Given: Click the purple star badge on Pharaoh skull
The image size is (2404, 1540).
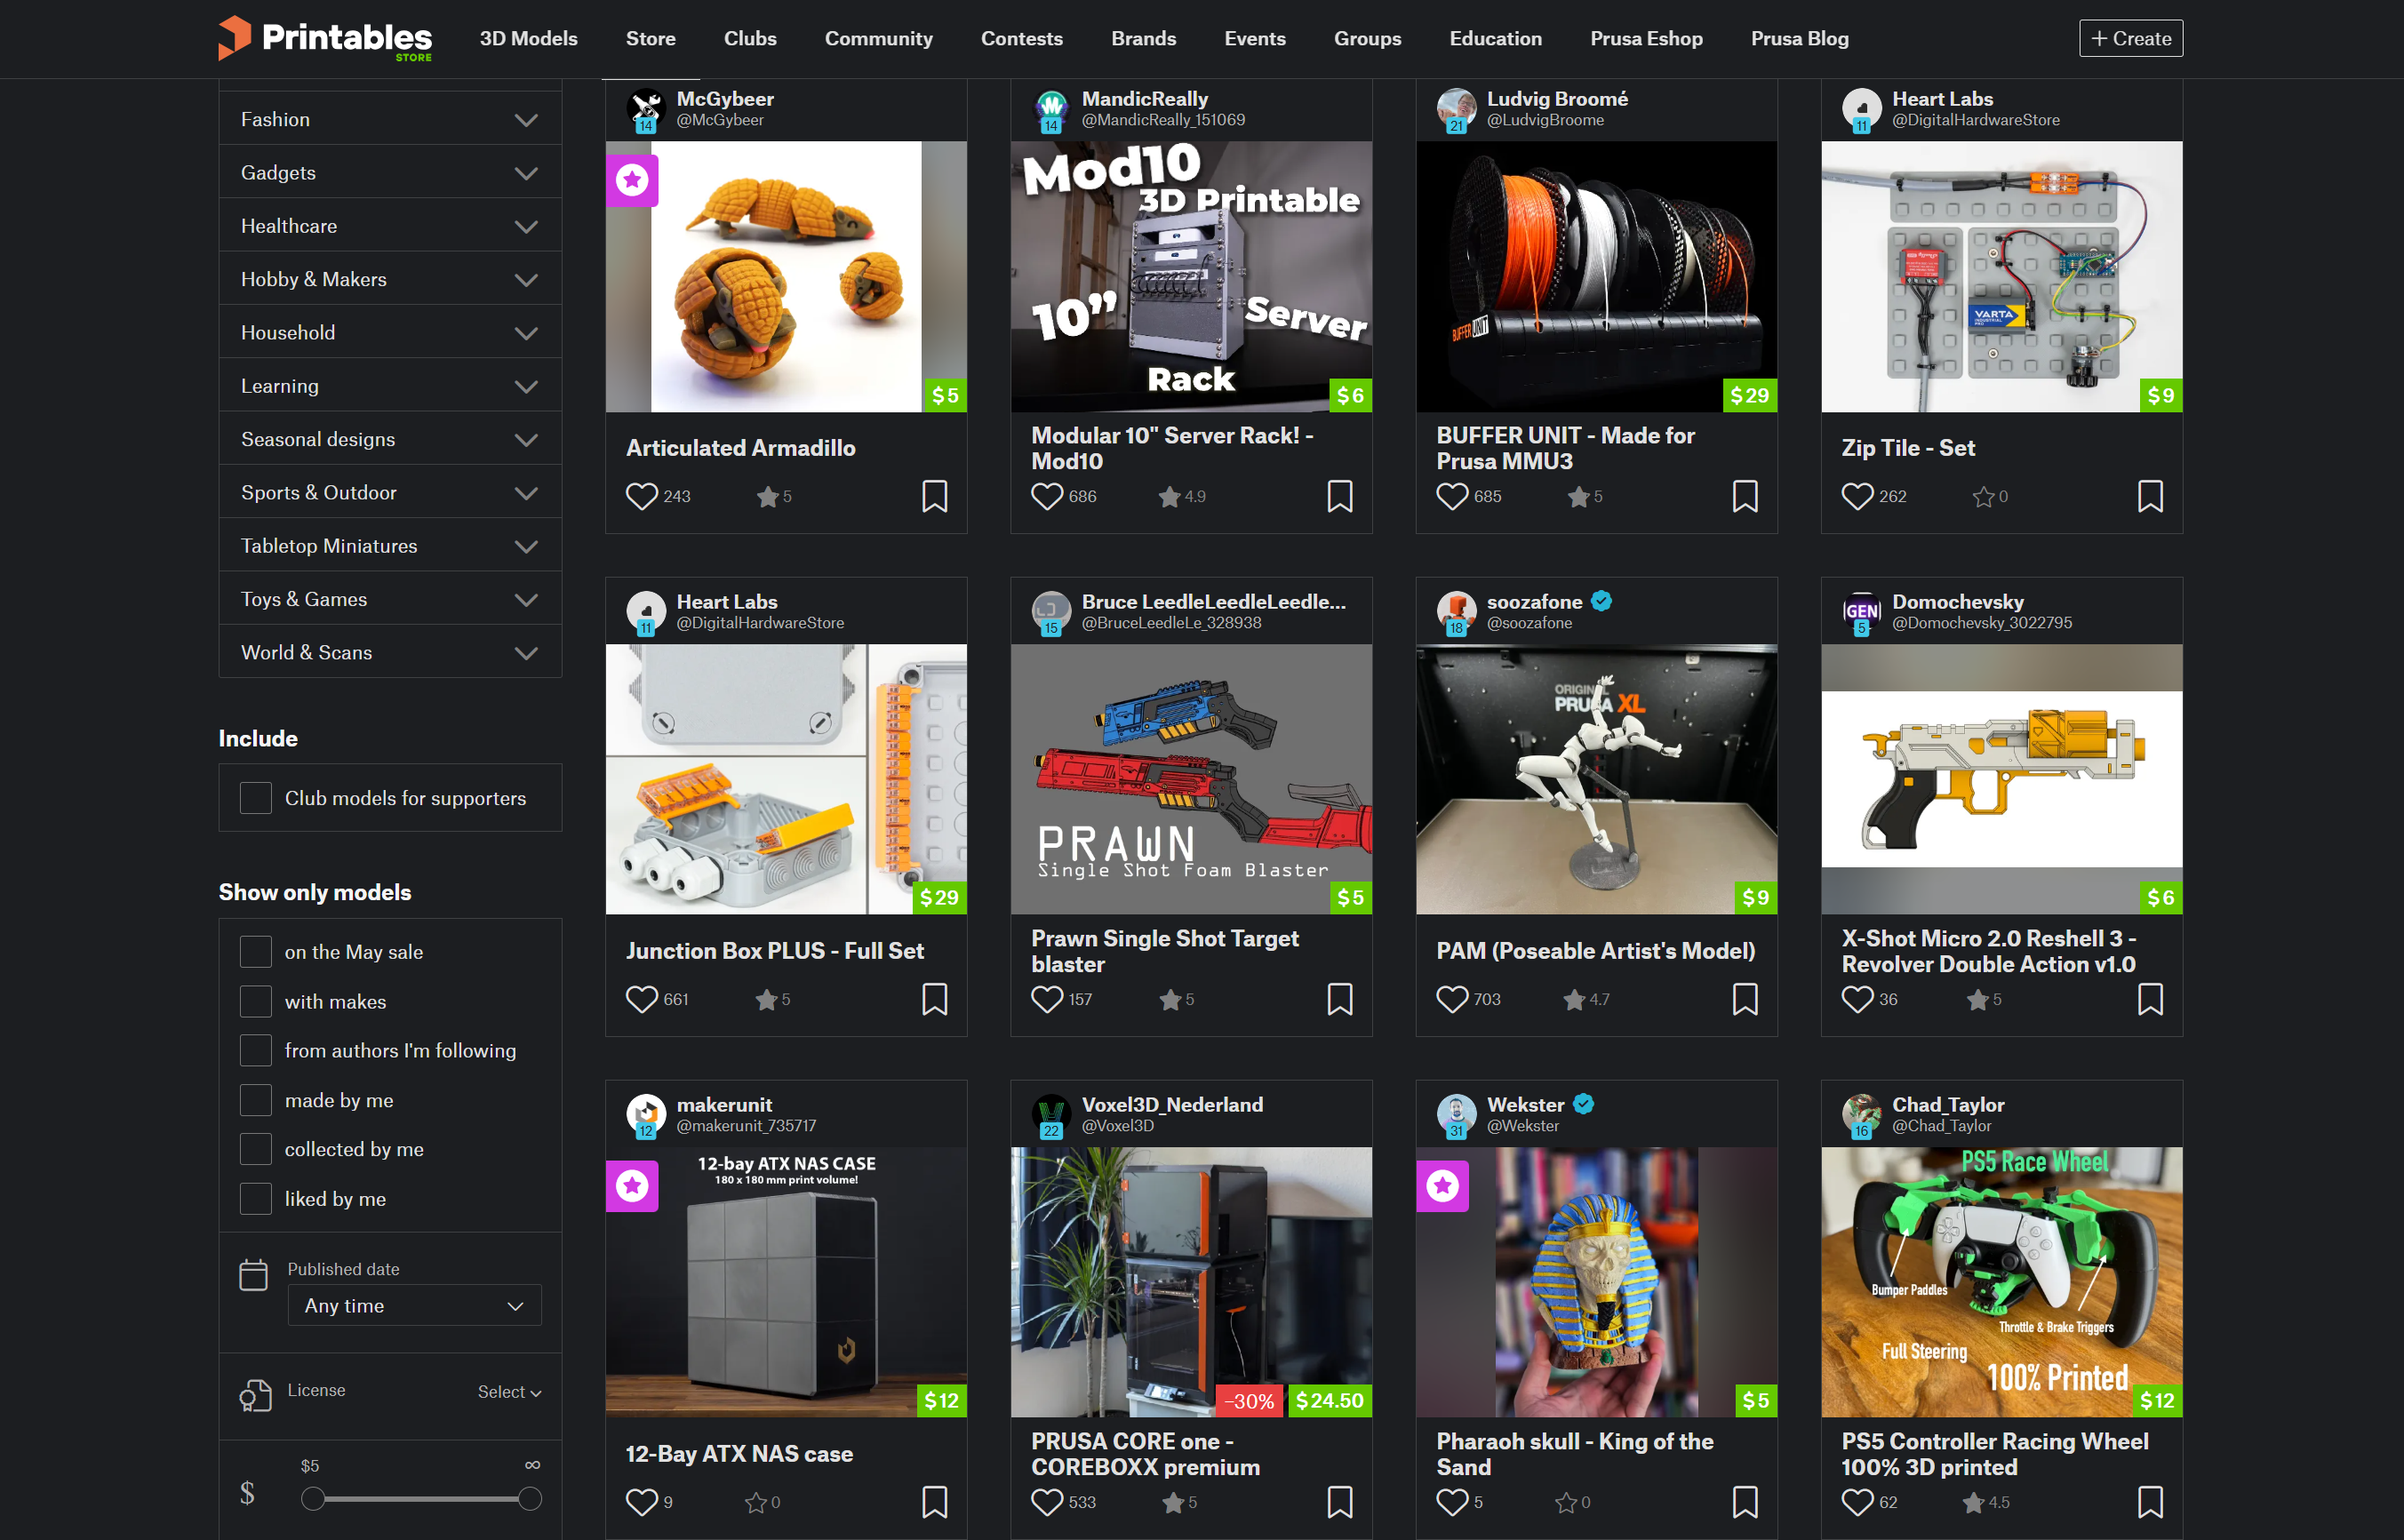Looking at the screenshot, I should point(1442,1186).
